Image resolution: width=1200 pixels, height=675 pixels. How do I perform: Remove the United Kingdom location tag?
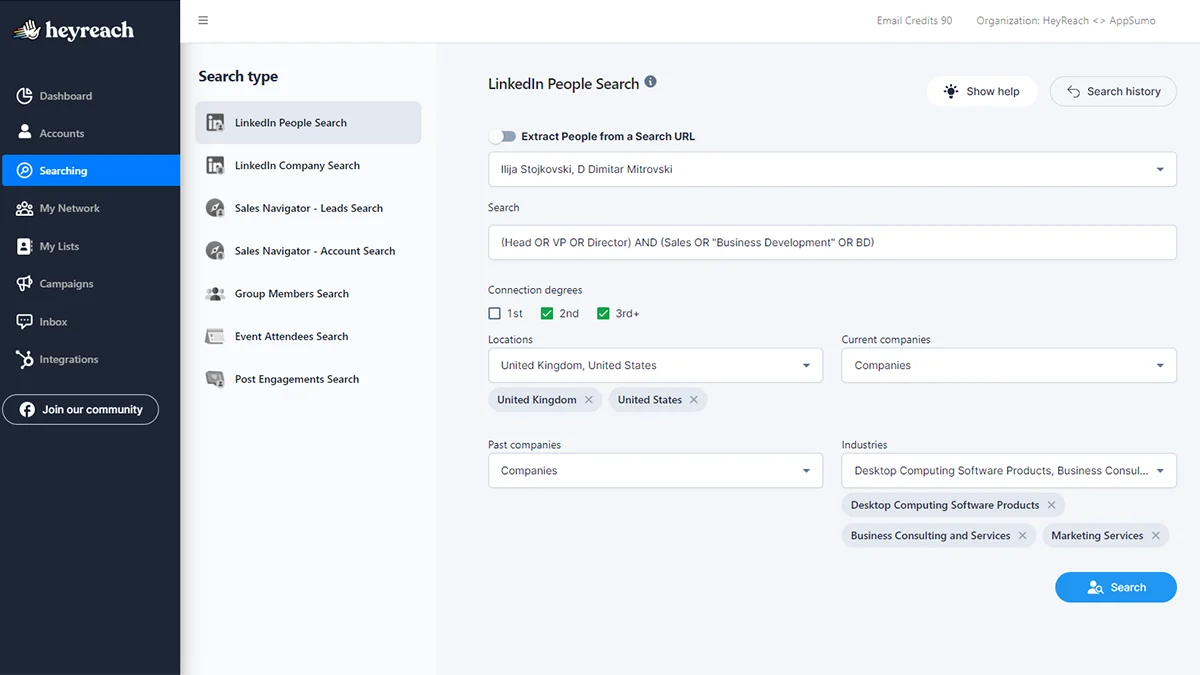point(589,400)
